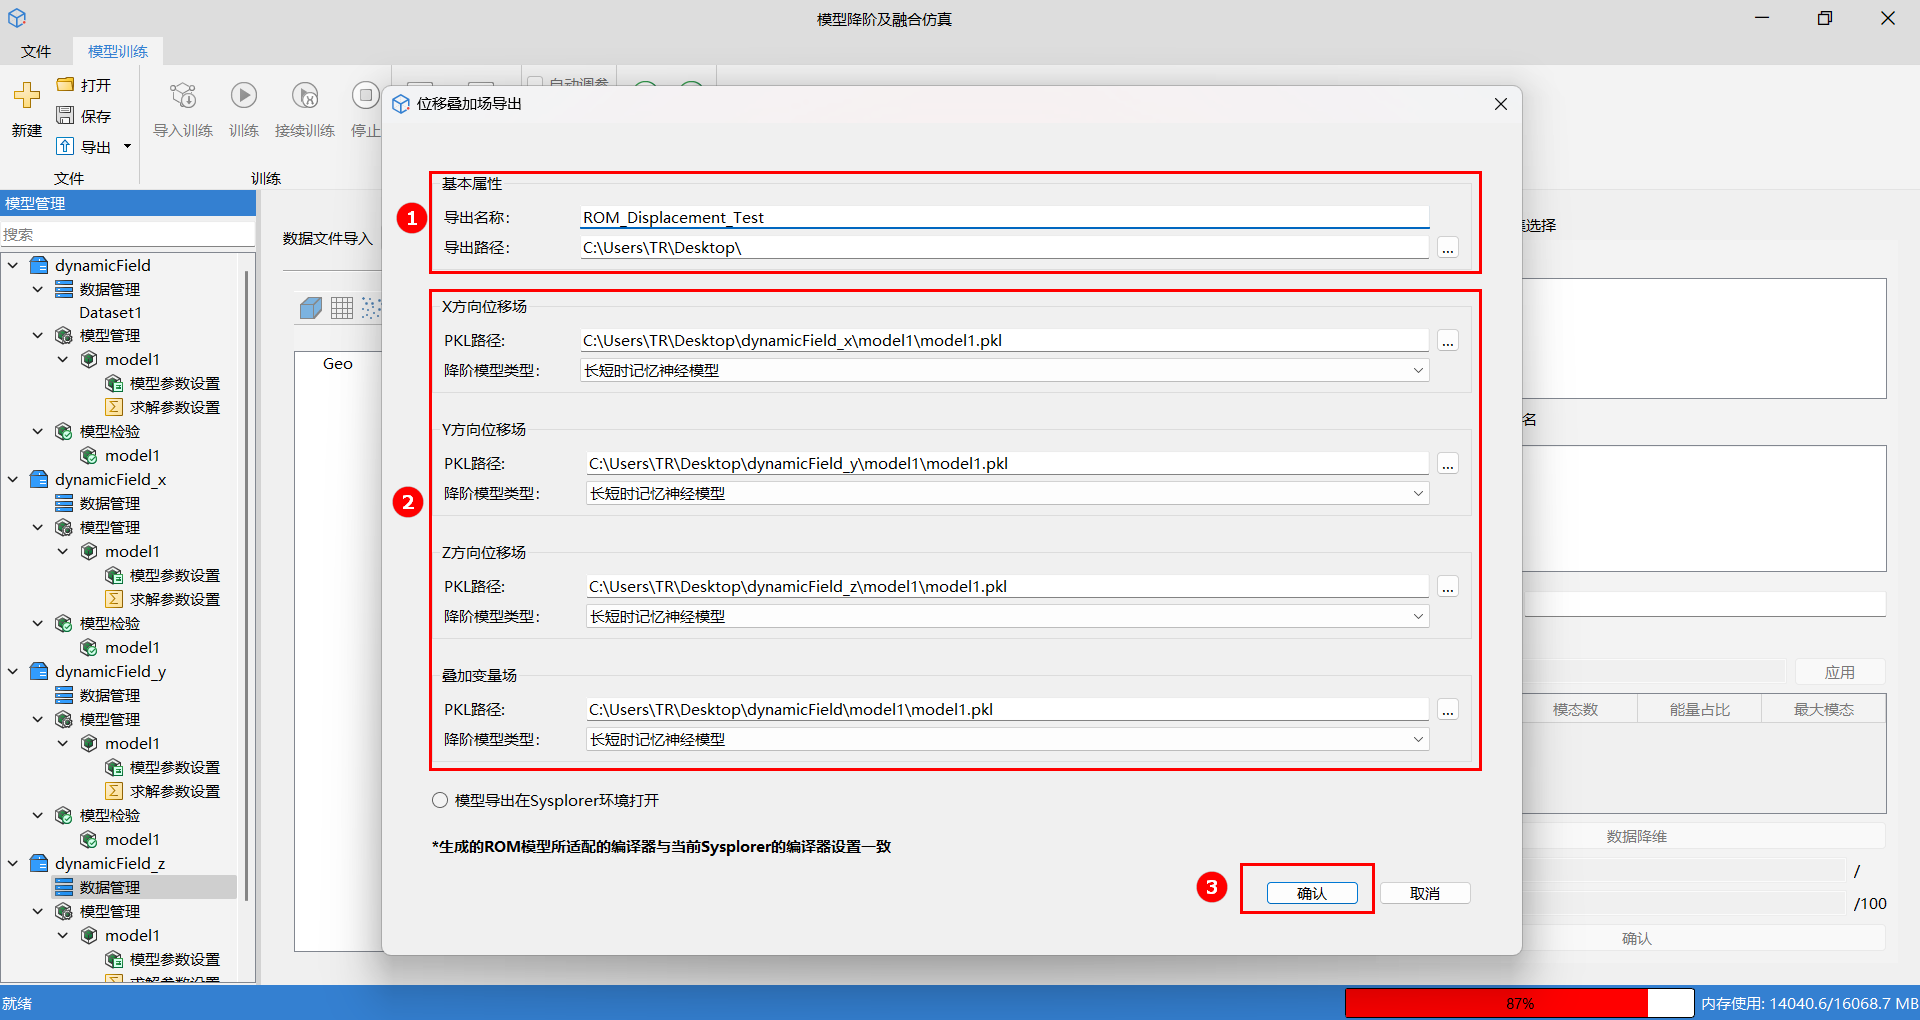Click the Import Training (导入训练) icon
The height and width of the screenshot is (1020, 1920).
[183, 96]
